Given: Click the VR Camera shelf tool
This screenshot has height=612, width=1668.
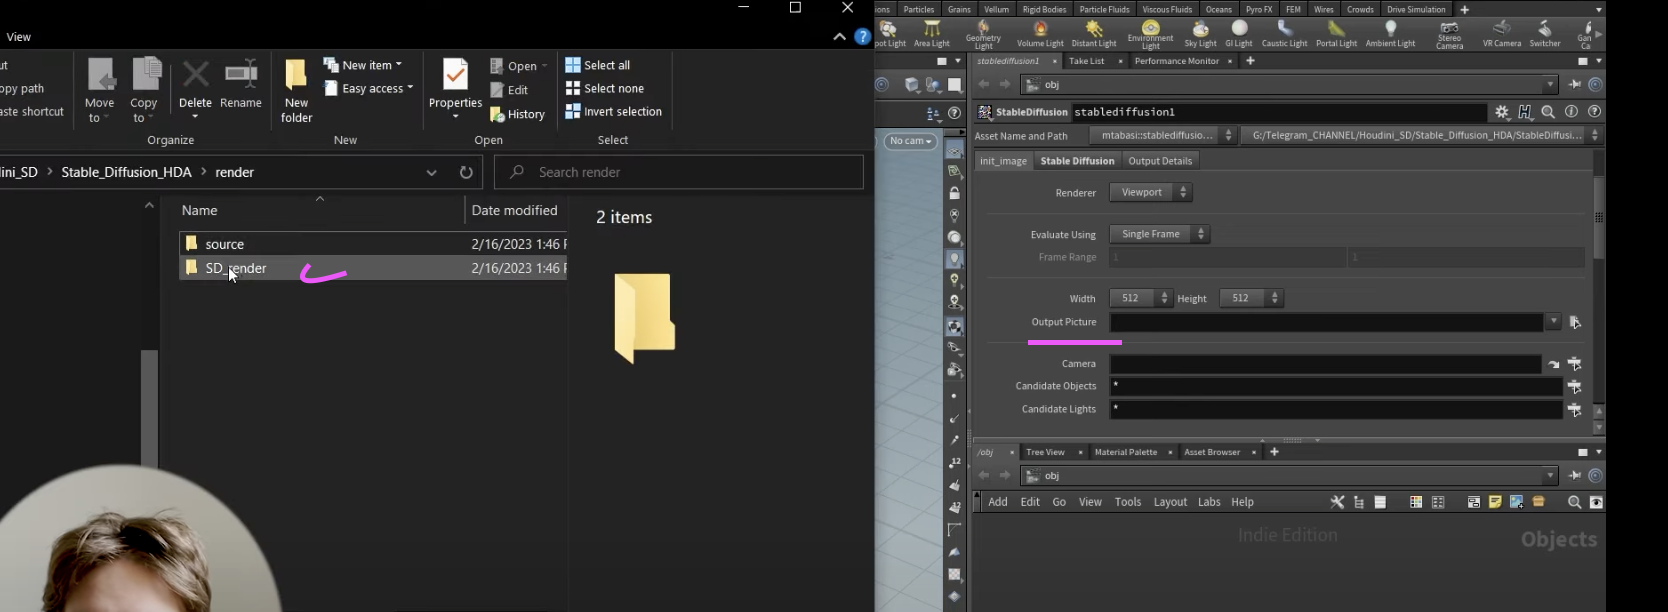Looking at the screenshot, I should pos(1501,33).
